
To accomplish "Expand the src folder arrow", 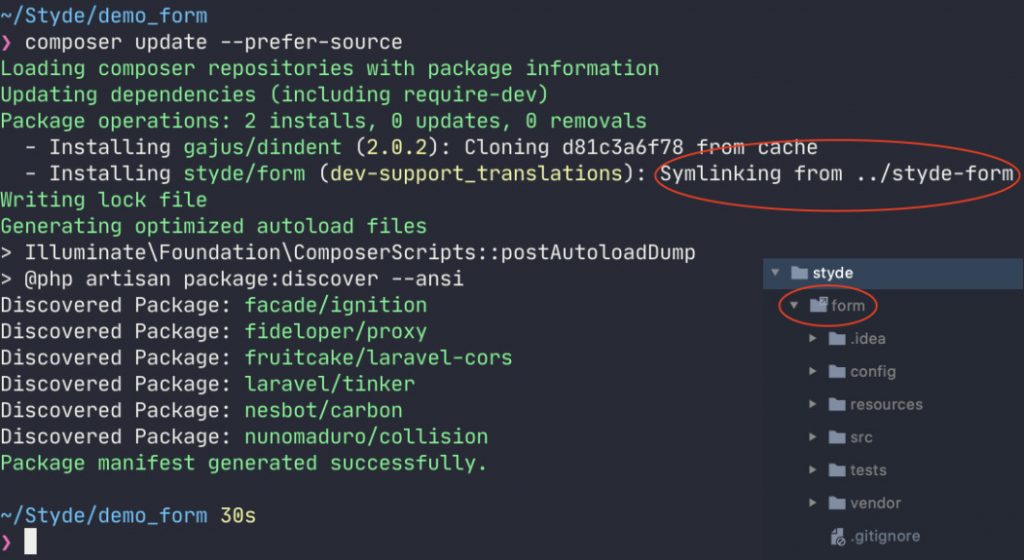I will [x=812, y=437].
